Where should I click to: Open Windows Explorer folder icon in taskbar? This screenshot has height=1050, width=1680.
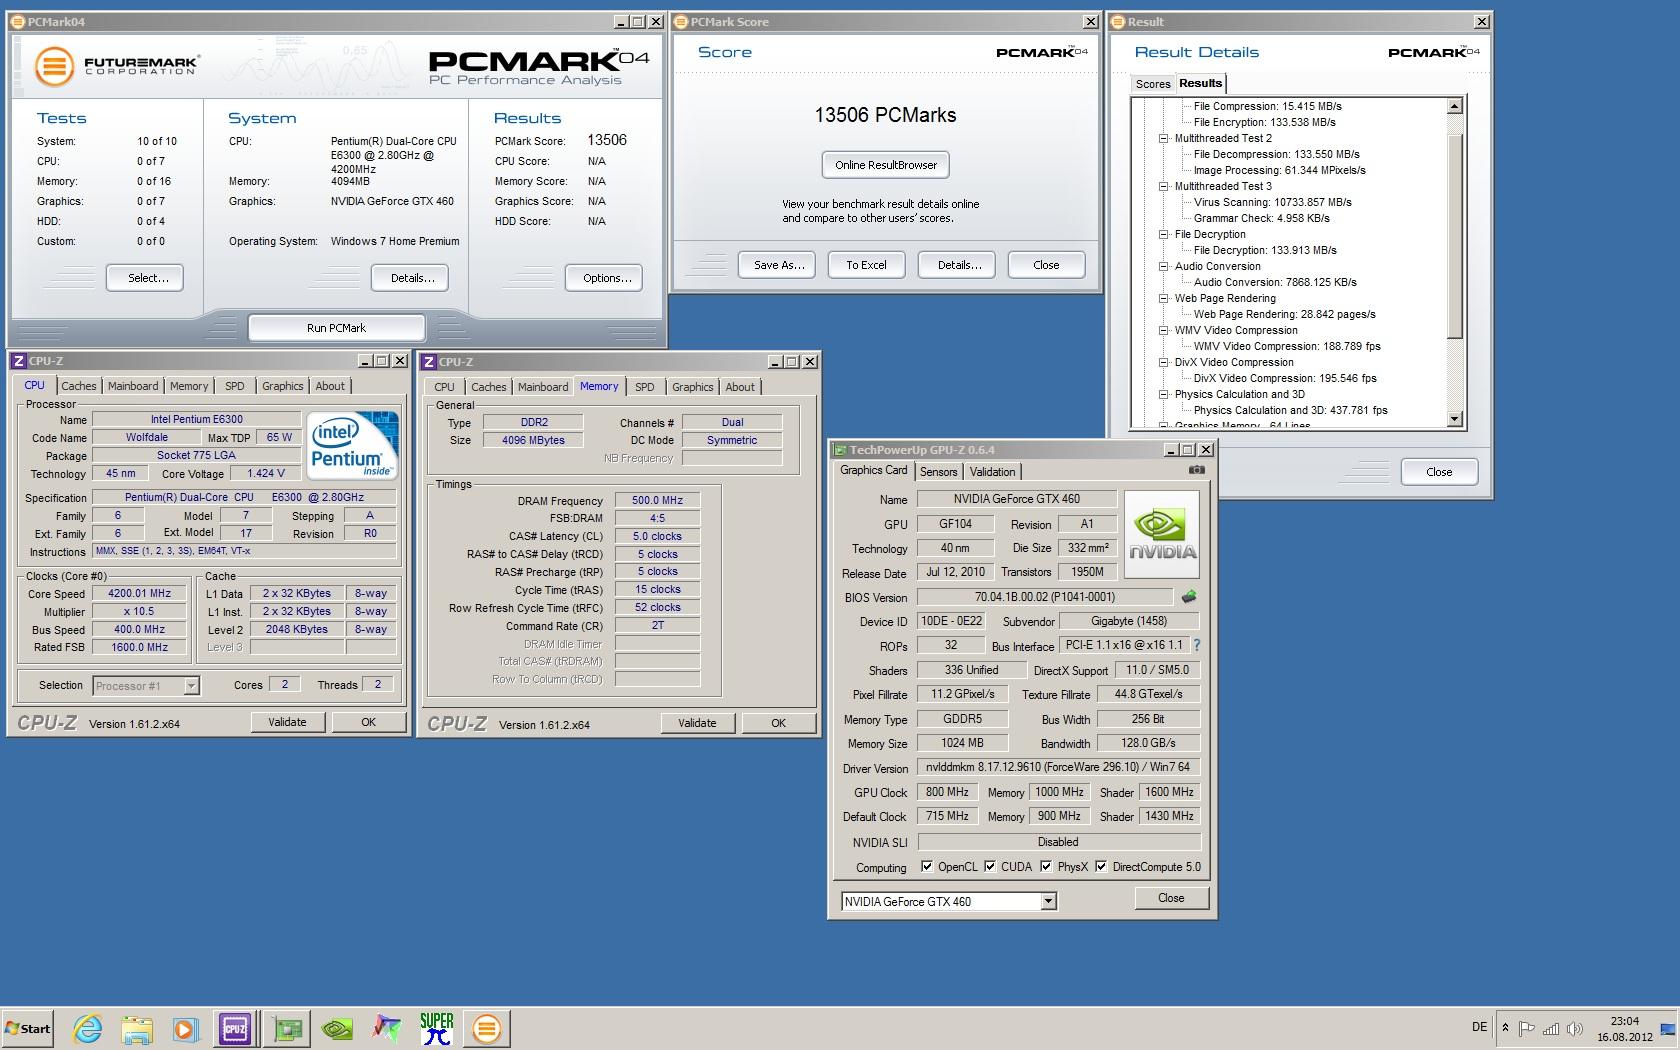(x=137, y=1028)
